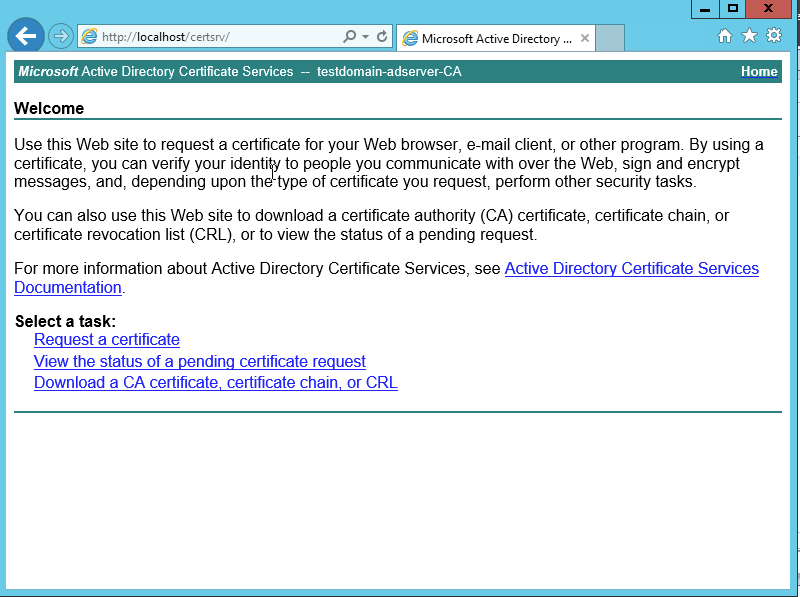The image size is (800, 597).
Task: Minimize the Internet Explorer window
Action: [705, 8]
